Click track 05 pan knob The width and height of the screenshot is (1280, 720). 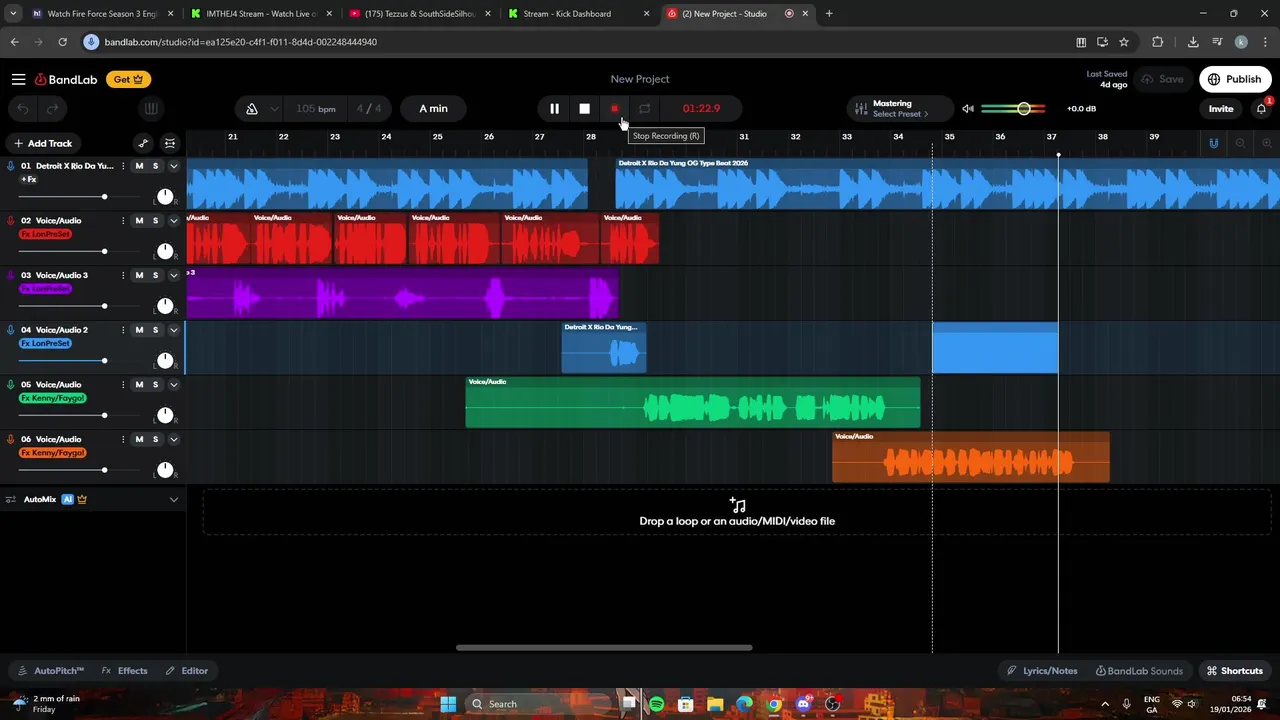coord(165,415)
